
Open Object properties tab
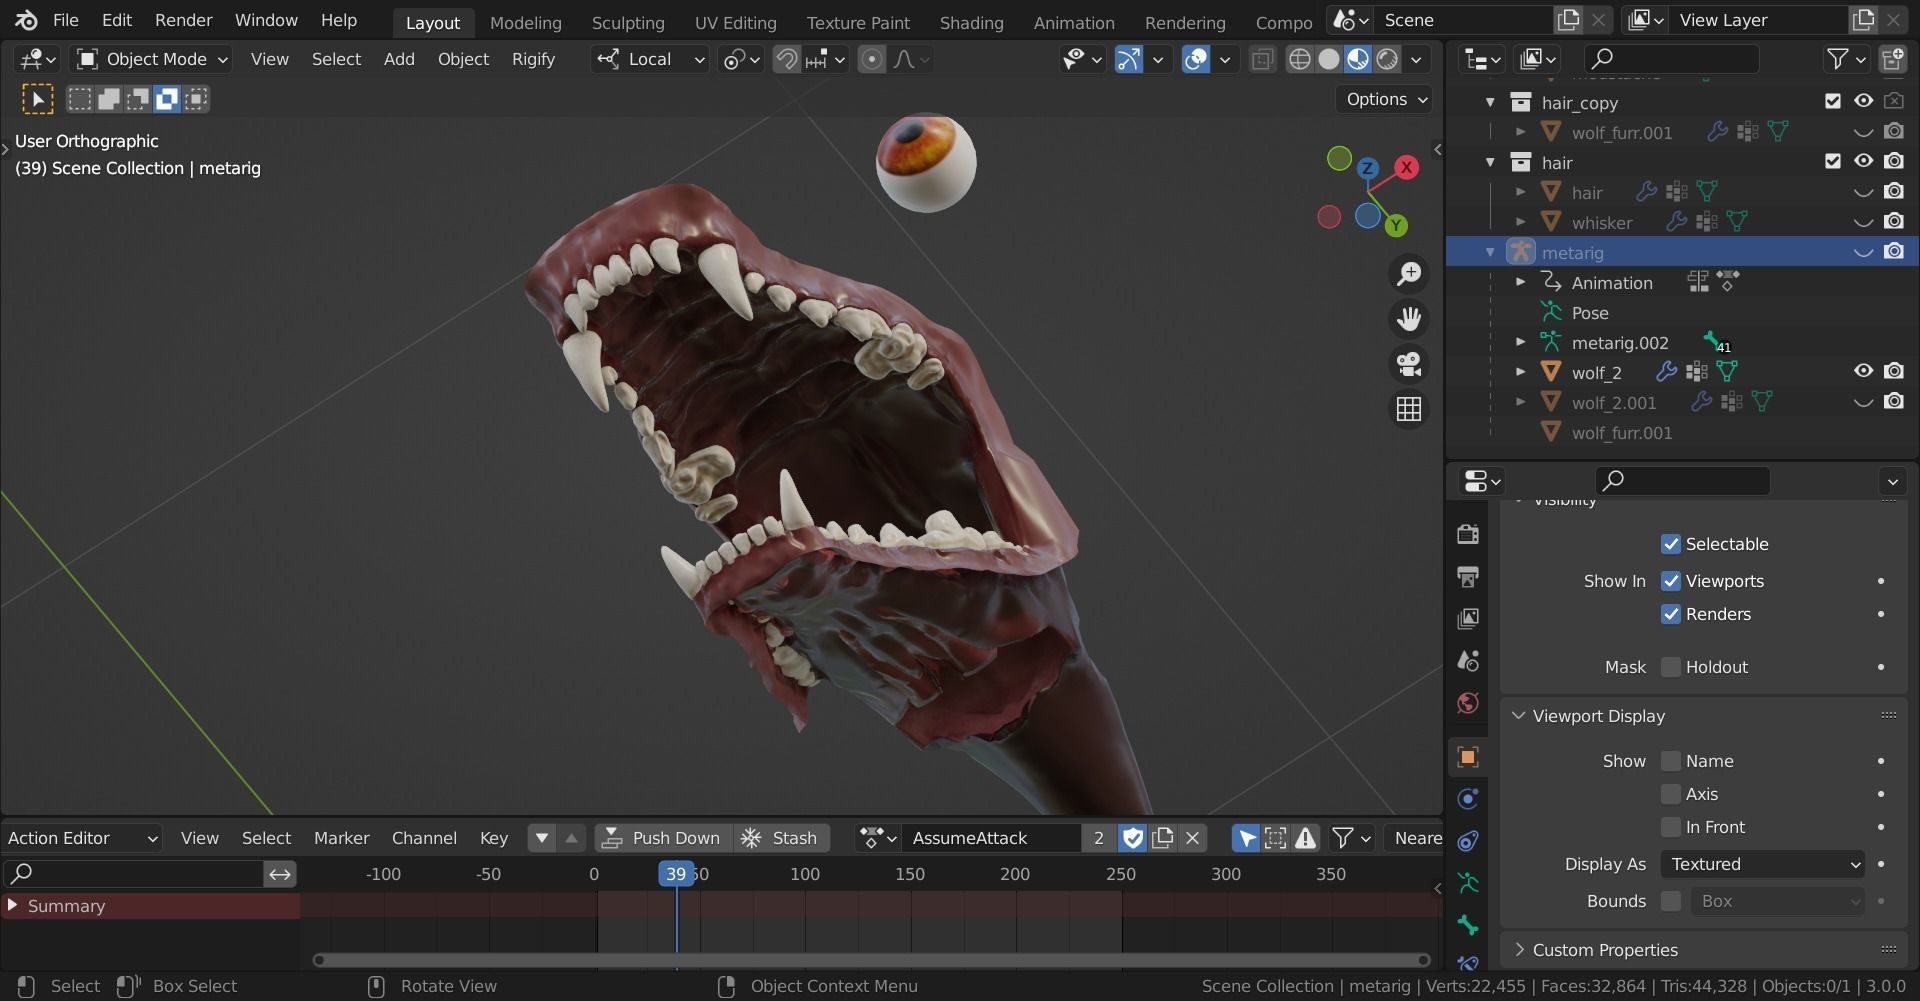pos(1468,757)
